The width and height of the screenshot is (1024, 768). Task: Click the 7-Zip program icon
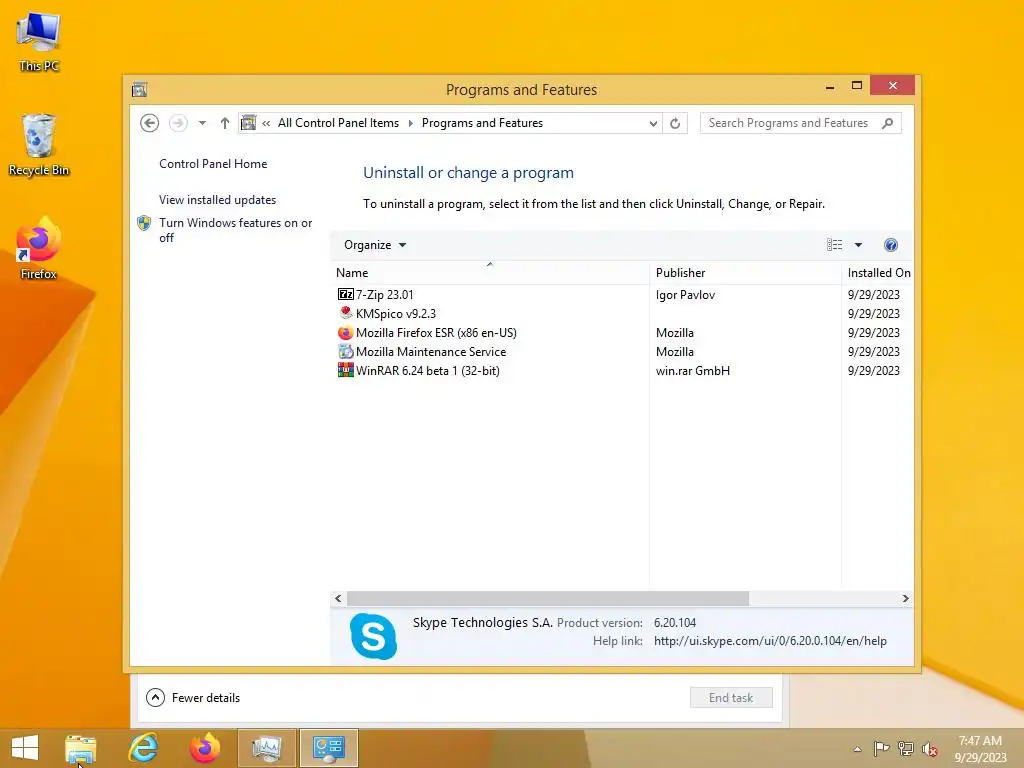(345, 295)
